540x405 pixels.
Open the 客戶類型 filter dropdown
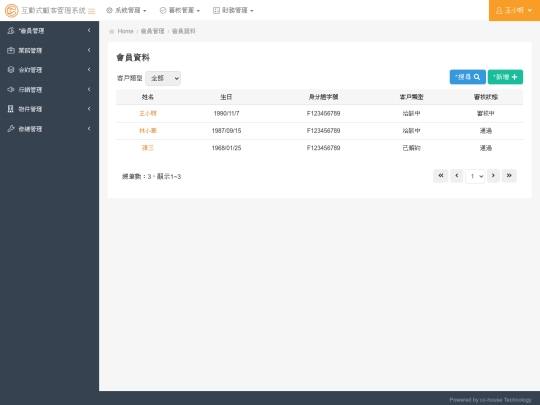pyautogui.click(x=163, y=79)
